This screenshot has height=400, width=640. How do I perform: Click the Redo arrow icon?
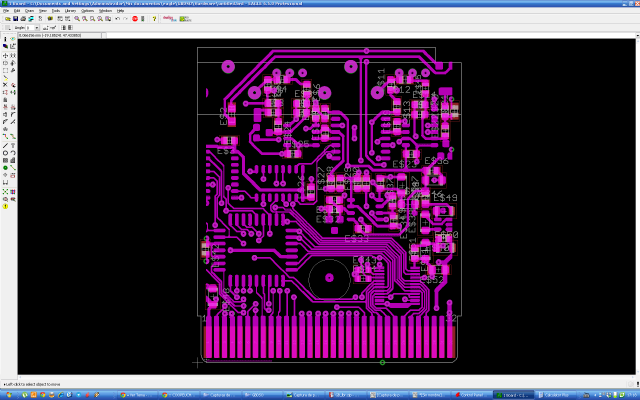pyautogui.click(x=123, y=18)
